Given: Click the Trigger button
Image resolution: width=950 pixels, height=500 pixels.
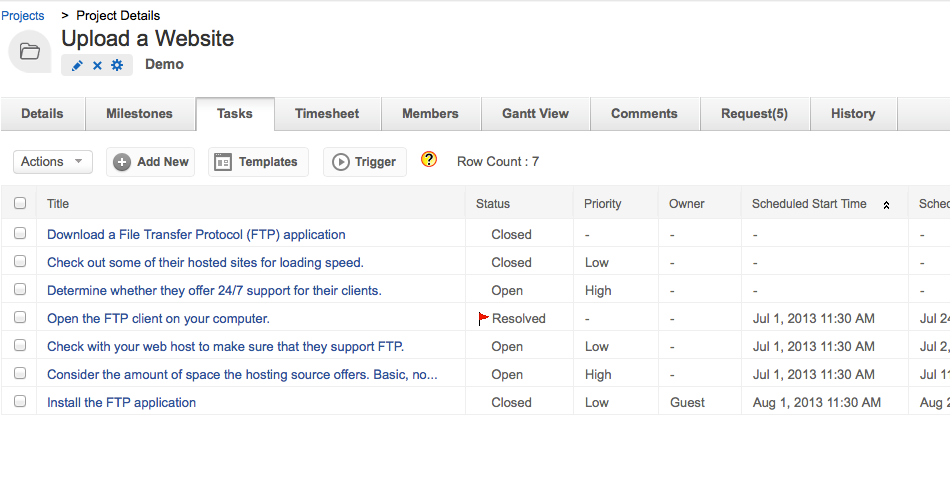Looking at the screenshot, I should tap(365, 162).
